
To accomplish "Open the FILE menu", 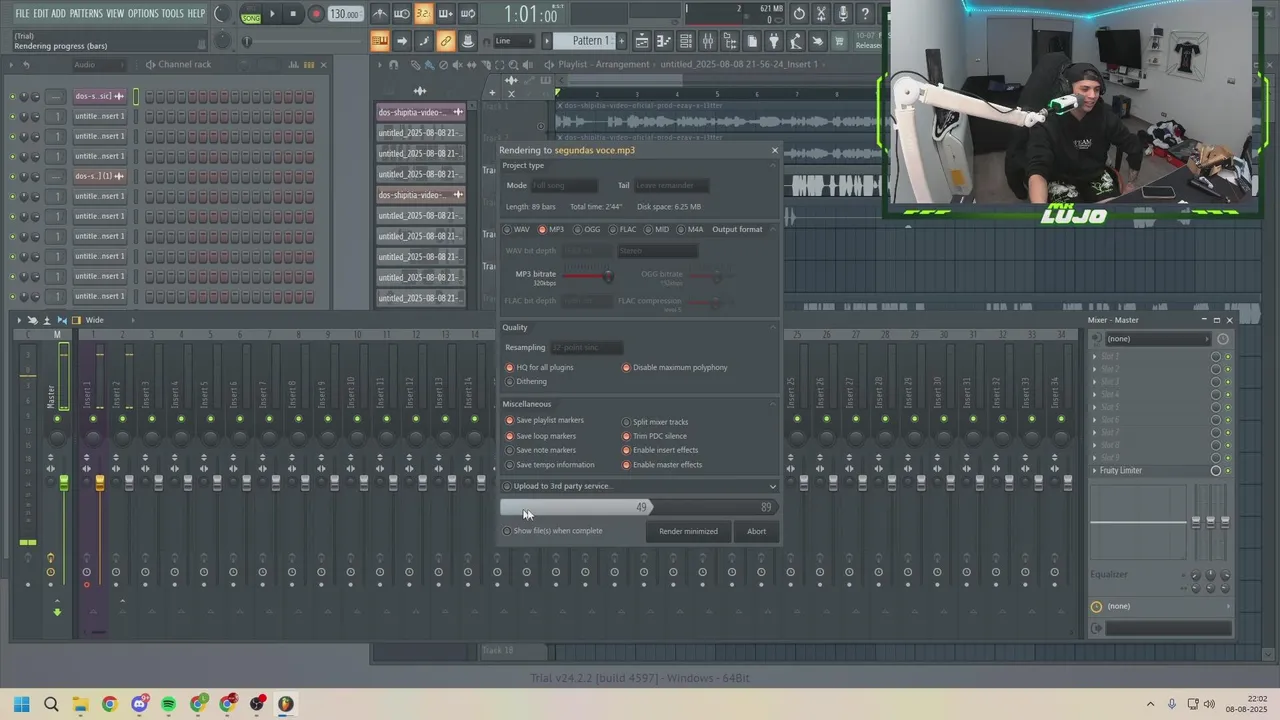I will click(22, 14).
